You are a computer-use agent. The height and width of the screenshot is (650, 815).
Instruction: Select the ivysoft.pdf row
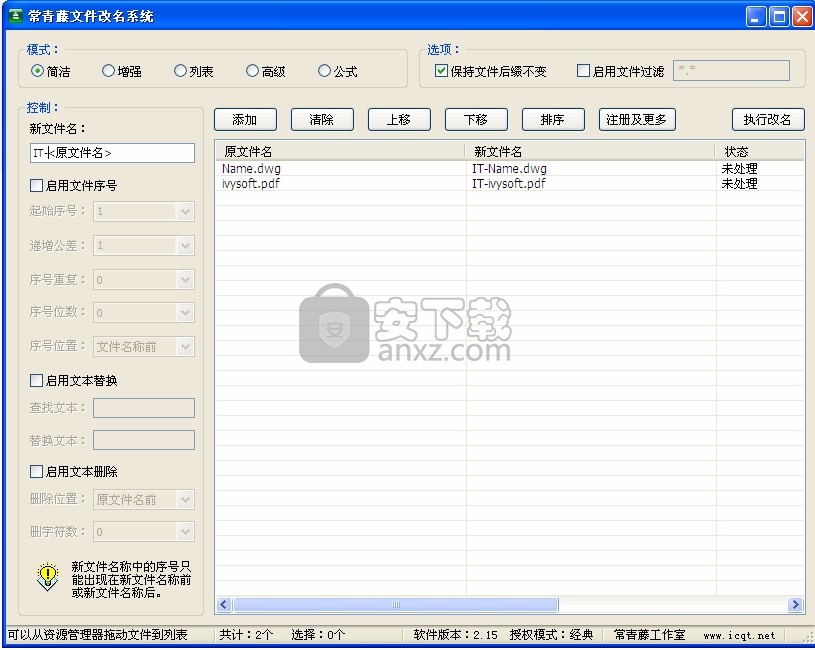pos(510,183)
